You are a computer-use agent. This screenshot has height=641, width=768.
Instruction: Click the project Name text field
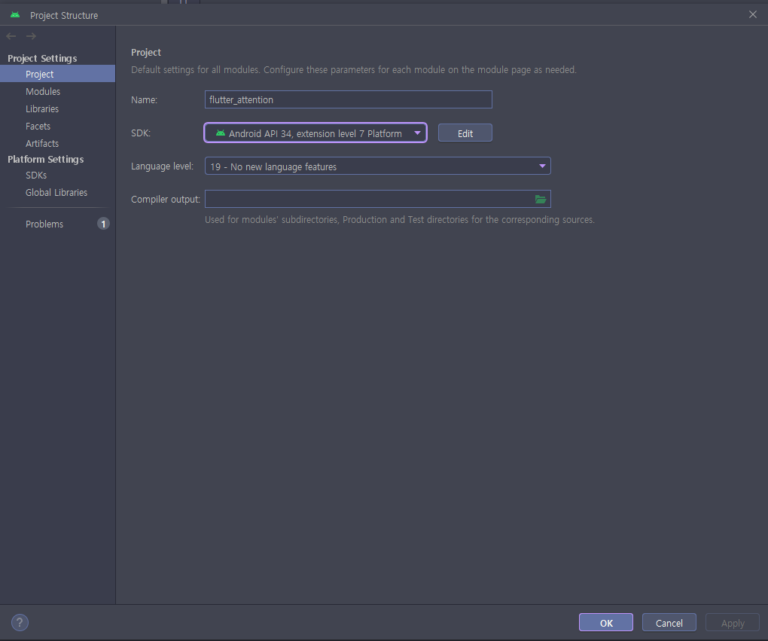coord(348,99)
